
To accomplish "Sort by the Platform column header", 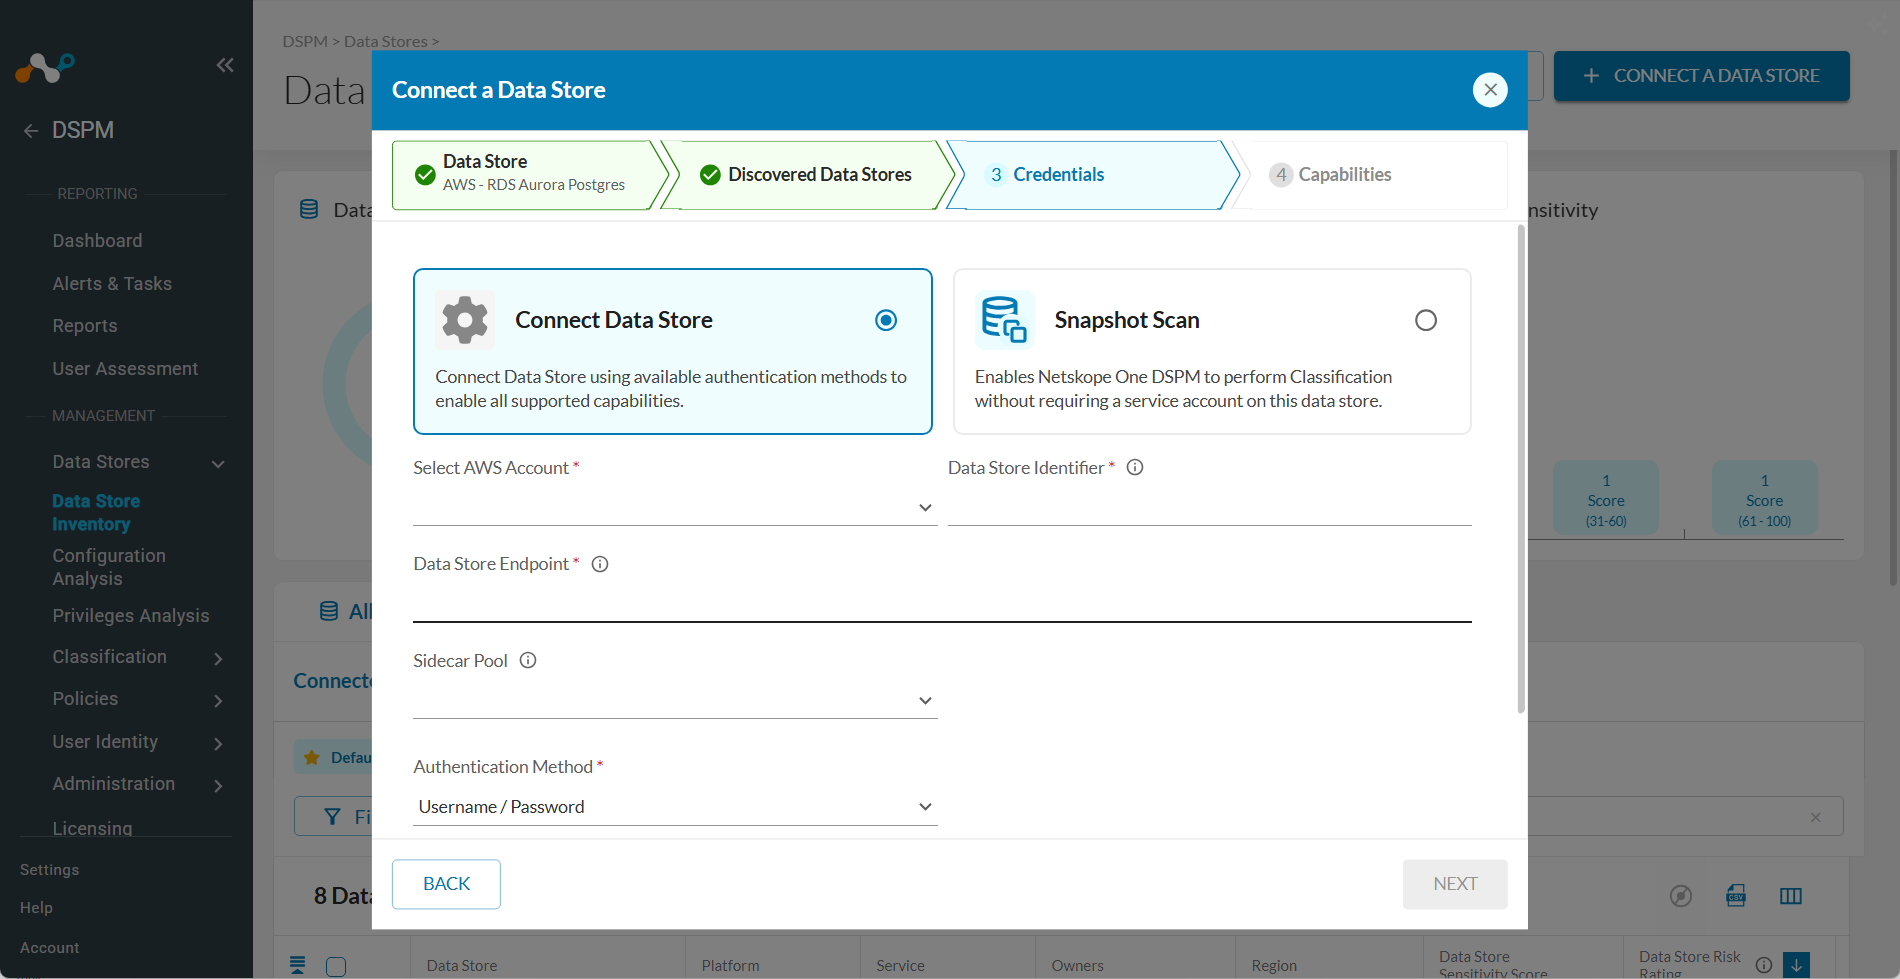I will click(x=730, y=965).
